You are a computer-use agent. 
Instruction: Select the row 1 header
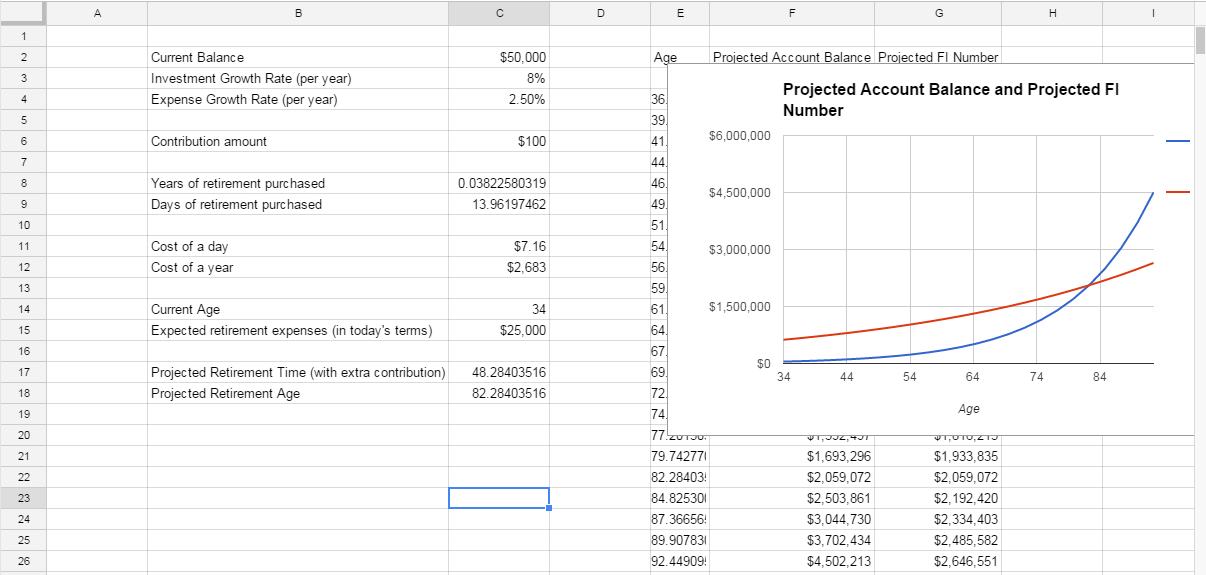click(22, 36)
